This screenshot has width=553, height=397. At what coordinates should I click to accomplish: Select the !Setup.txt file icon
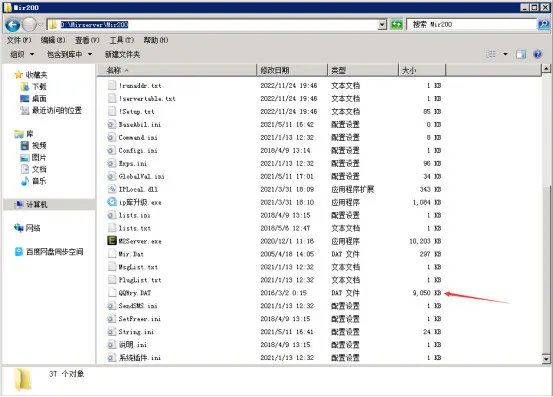pos(112,111)
